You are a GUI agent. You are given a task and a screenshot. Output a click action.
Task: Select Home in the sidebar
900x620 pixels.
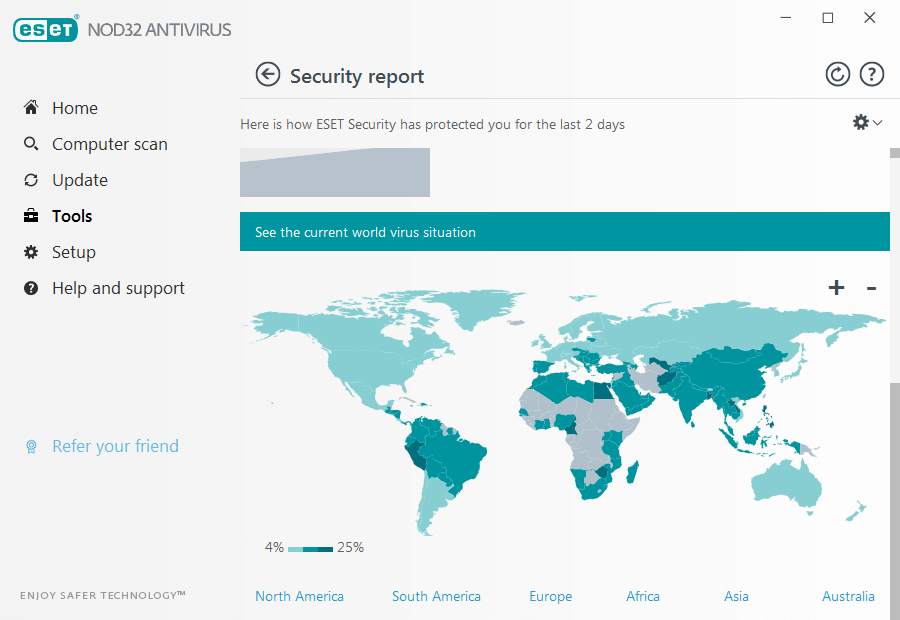74,107
